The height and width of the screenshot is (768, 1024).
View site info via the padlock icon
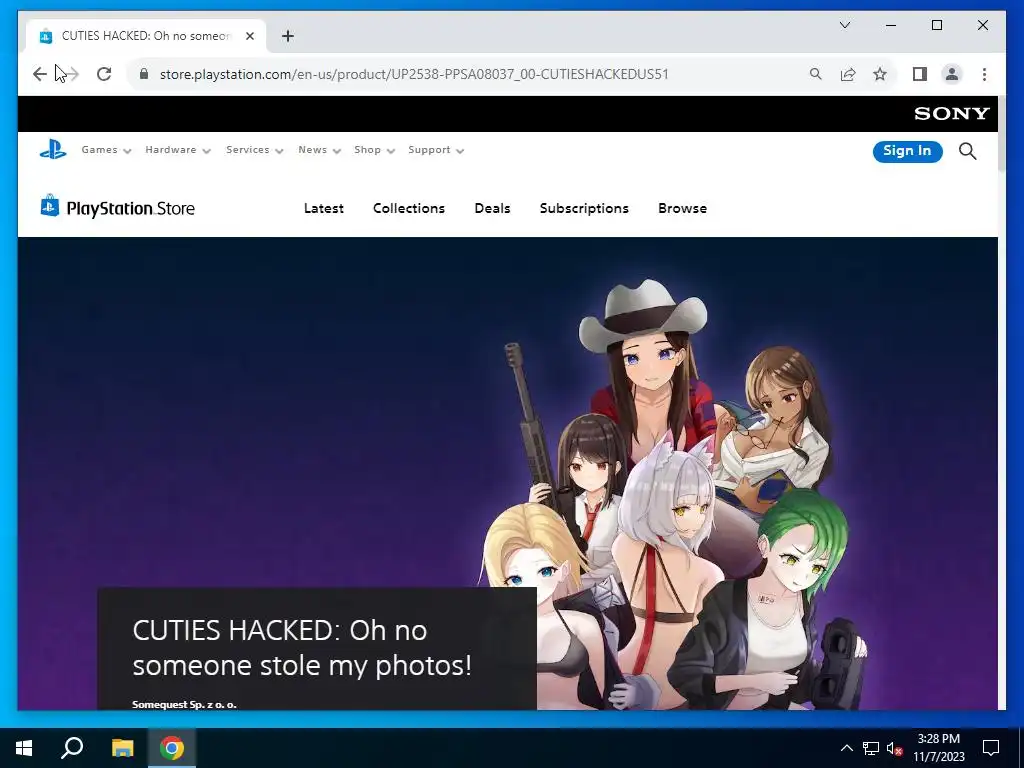(144, 74)
